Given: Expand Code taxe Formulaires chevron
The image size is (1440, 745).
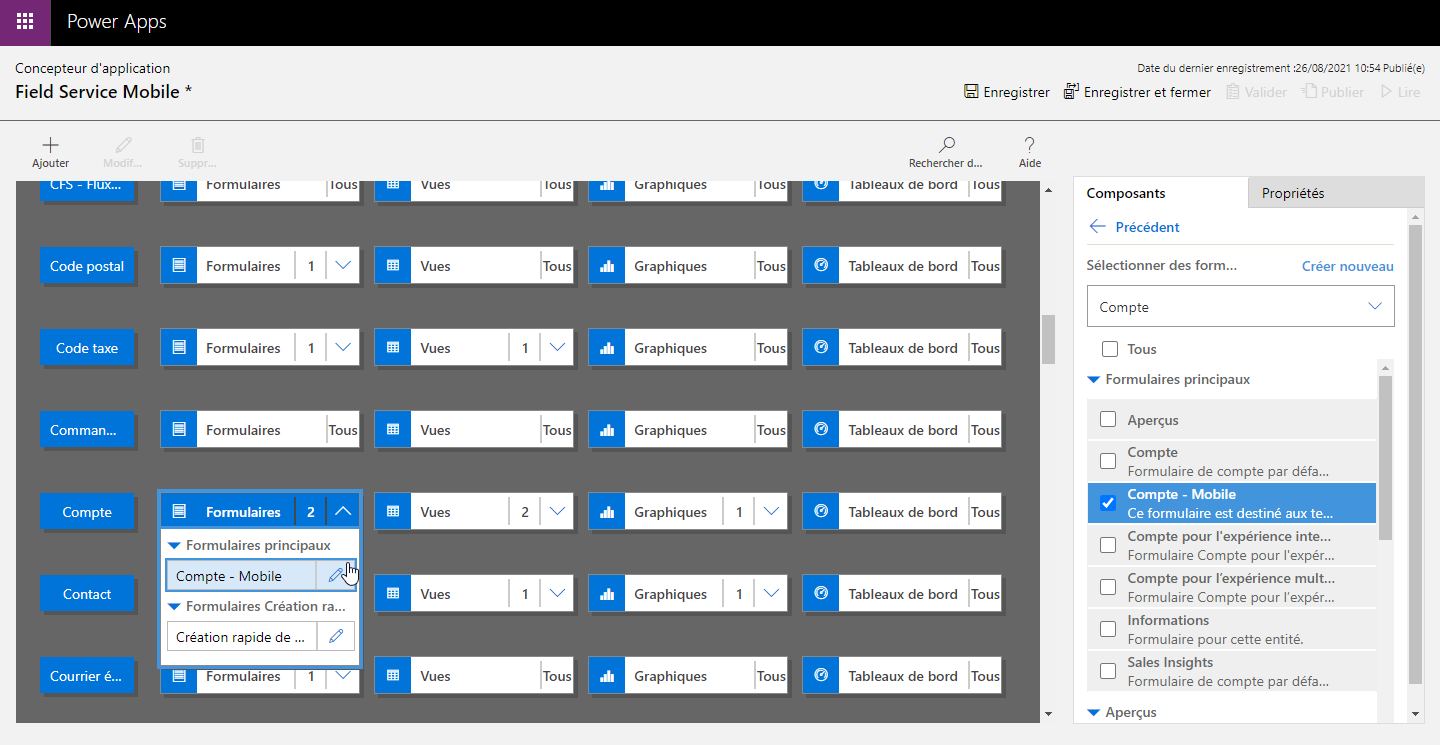Looking at the screenshot, I should pyautogui.click(x=343, y=348).
